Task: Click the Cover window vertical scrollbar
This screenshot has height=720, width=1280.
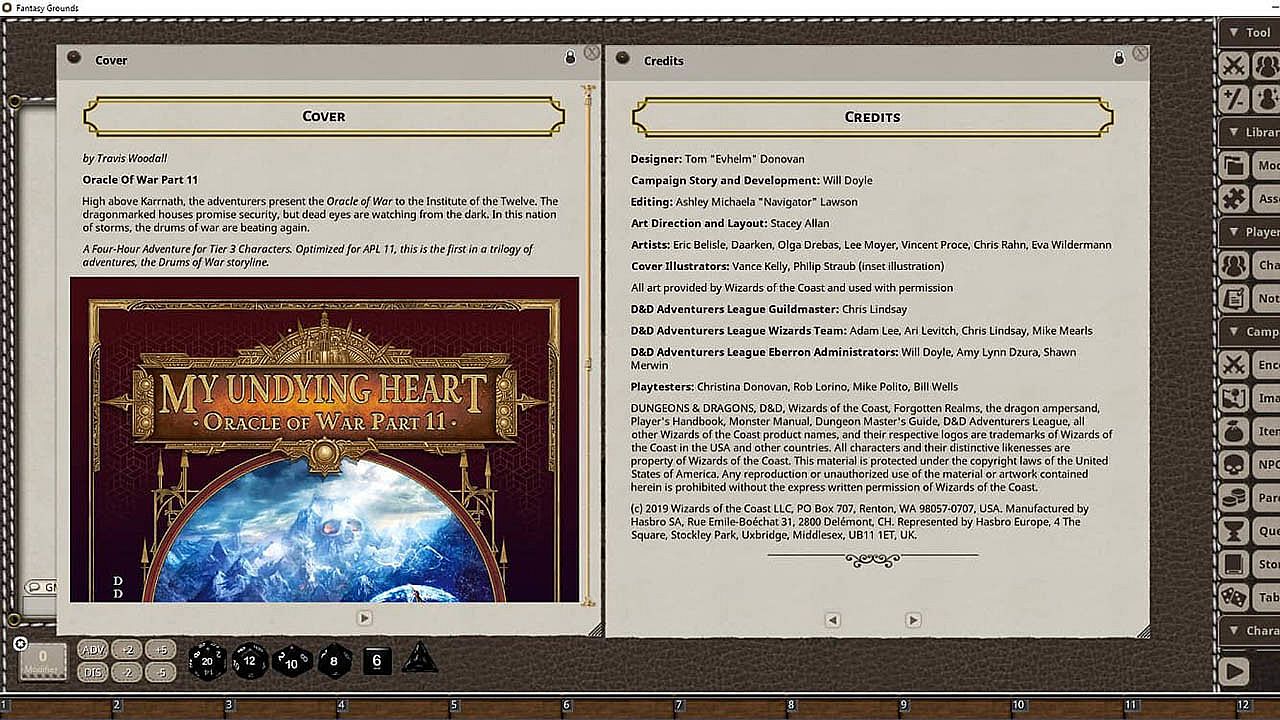Action: pyautogui.click(x=588, y=345)
